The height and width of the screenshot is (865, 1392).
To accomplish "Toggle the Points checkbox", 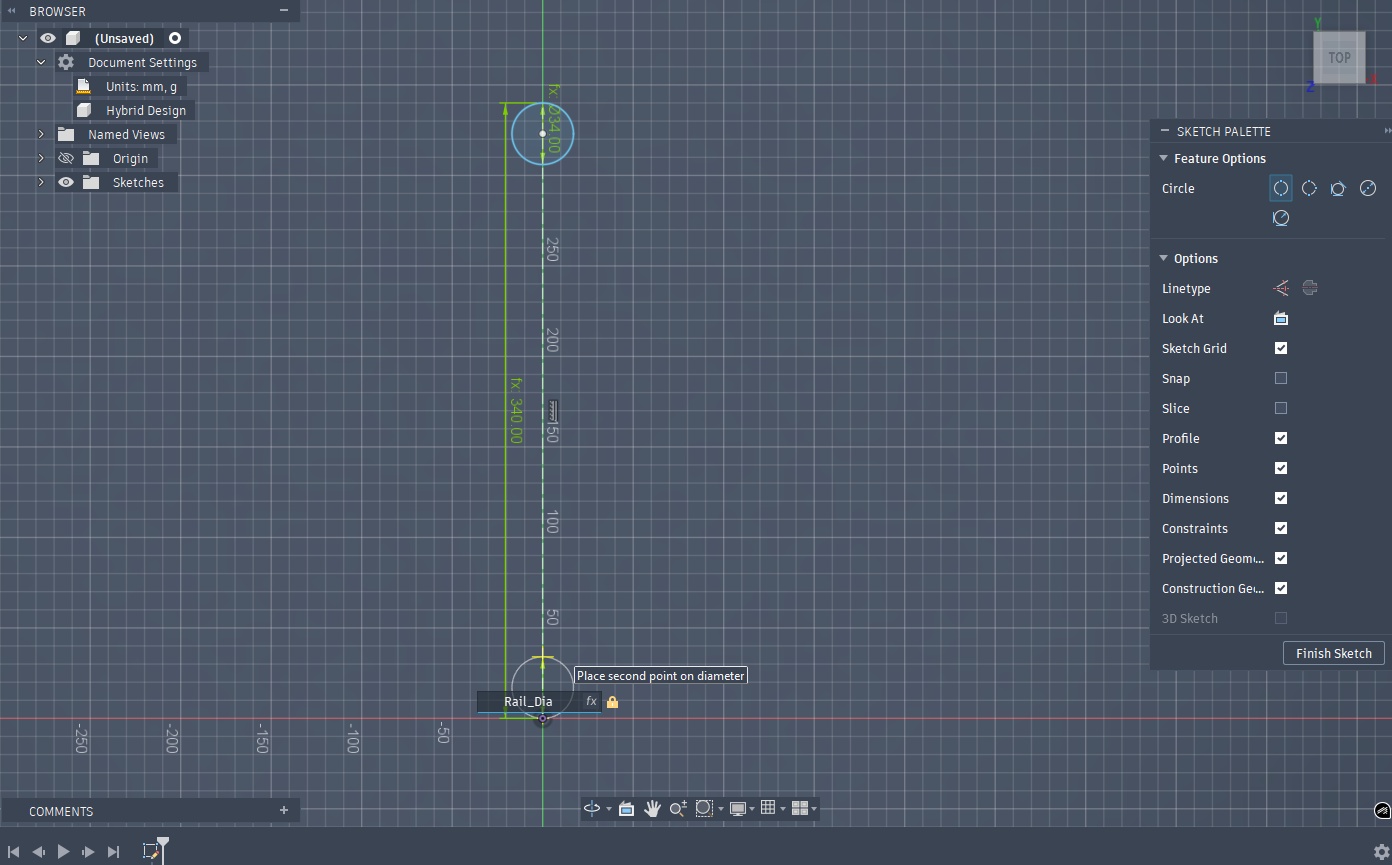I will click(1281, 468).
